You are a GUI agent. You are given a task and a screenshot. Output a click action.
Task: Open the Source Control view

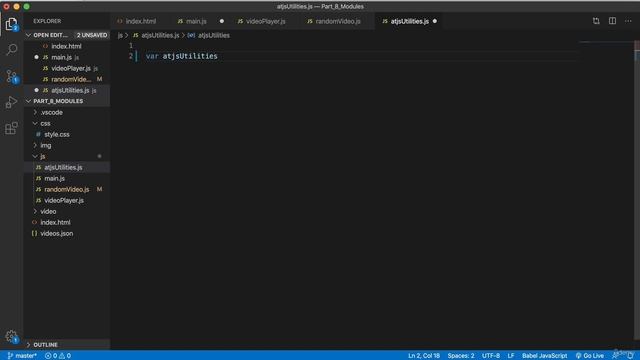11,76
